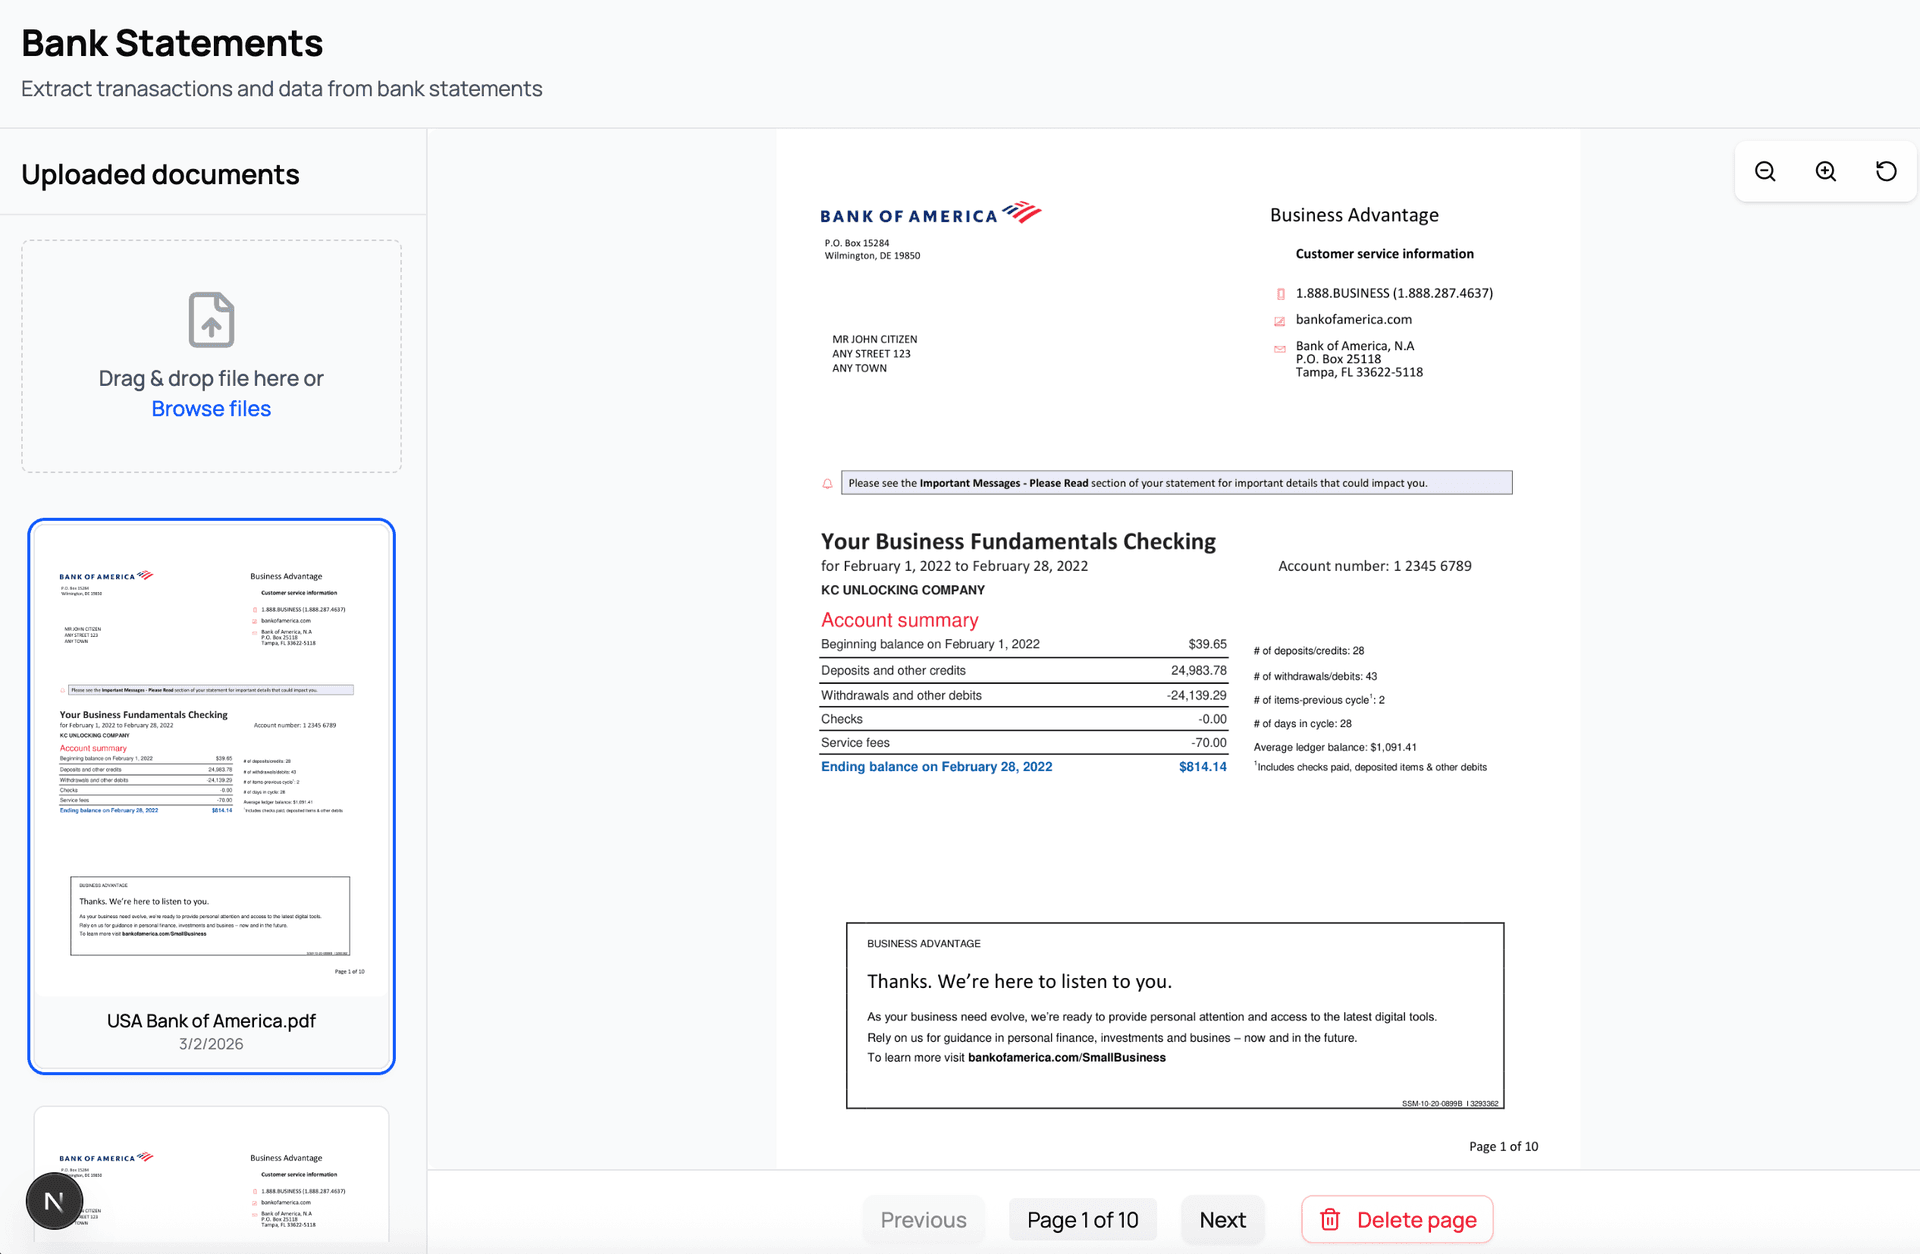Screen dimensions: 1920x1254
Task: Click the envelope icon near Bank of America address
Action: 1280,348
